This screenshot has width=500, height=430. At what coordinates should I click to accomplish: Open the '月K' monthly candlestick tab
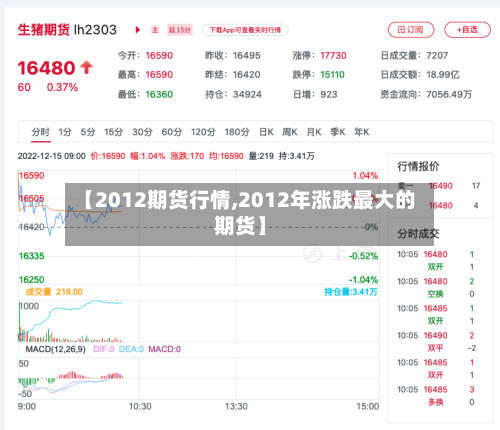point(314,132)
